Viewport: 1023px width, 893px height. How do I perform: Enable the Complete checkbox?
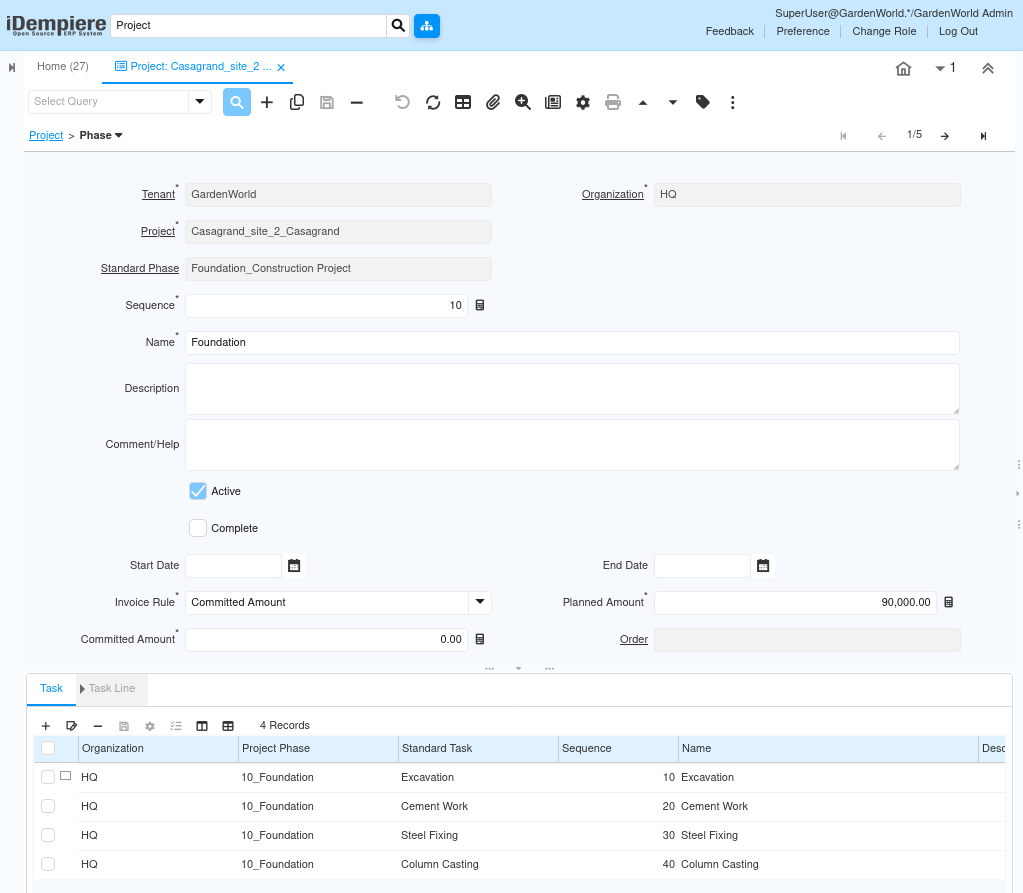tap(198, 528)
